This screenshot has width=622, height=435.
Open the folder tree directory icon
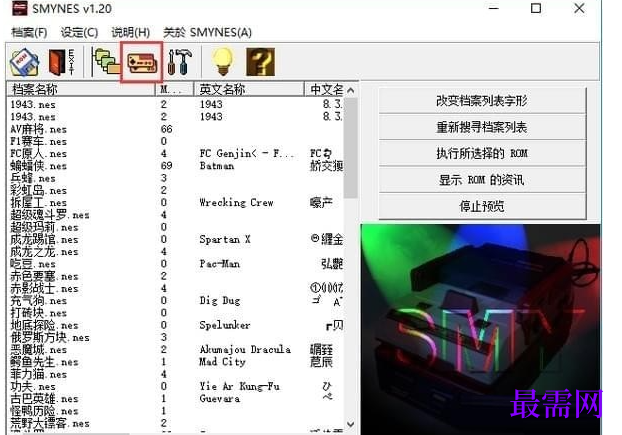[105, 61]
